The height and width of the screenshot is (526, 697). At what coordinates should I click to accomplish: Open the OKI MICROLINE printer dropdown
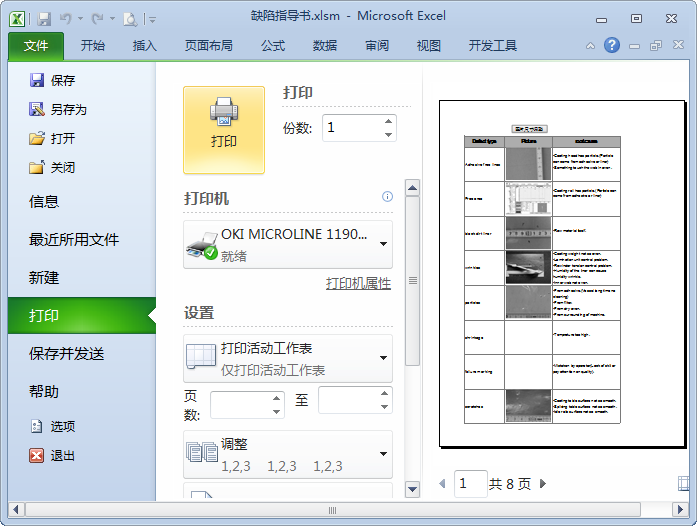pyautogui.click(x=383, y=243)
